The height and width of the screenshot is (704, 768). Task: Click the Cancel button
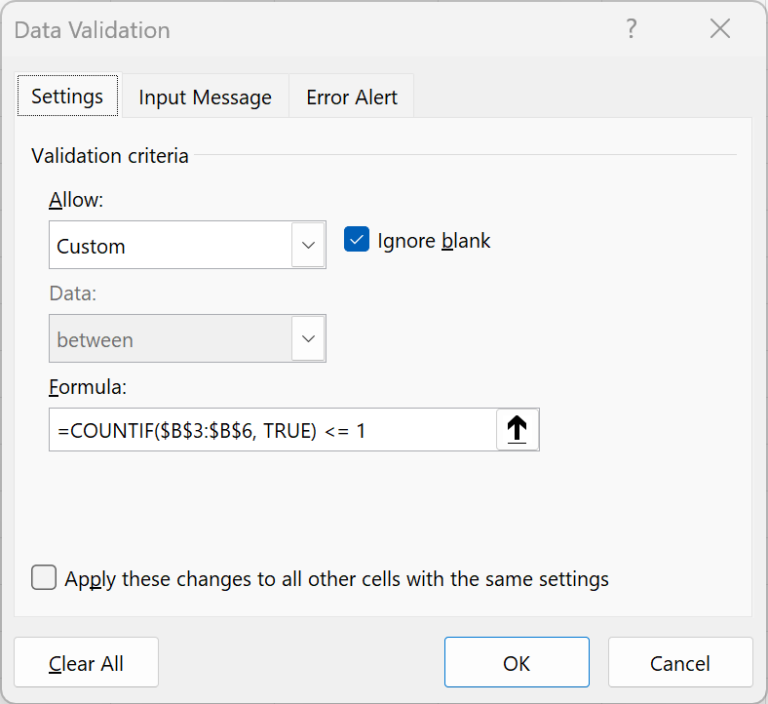680,663
